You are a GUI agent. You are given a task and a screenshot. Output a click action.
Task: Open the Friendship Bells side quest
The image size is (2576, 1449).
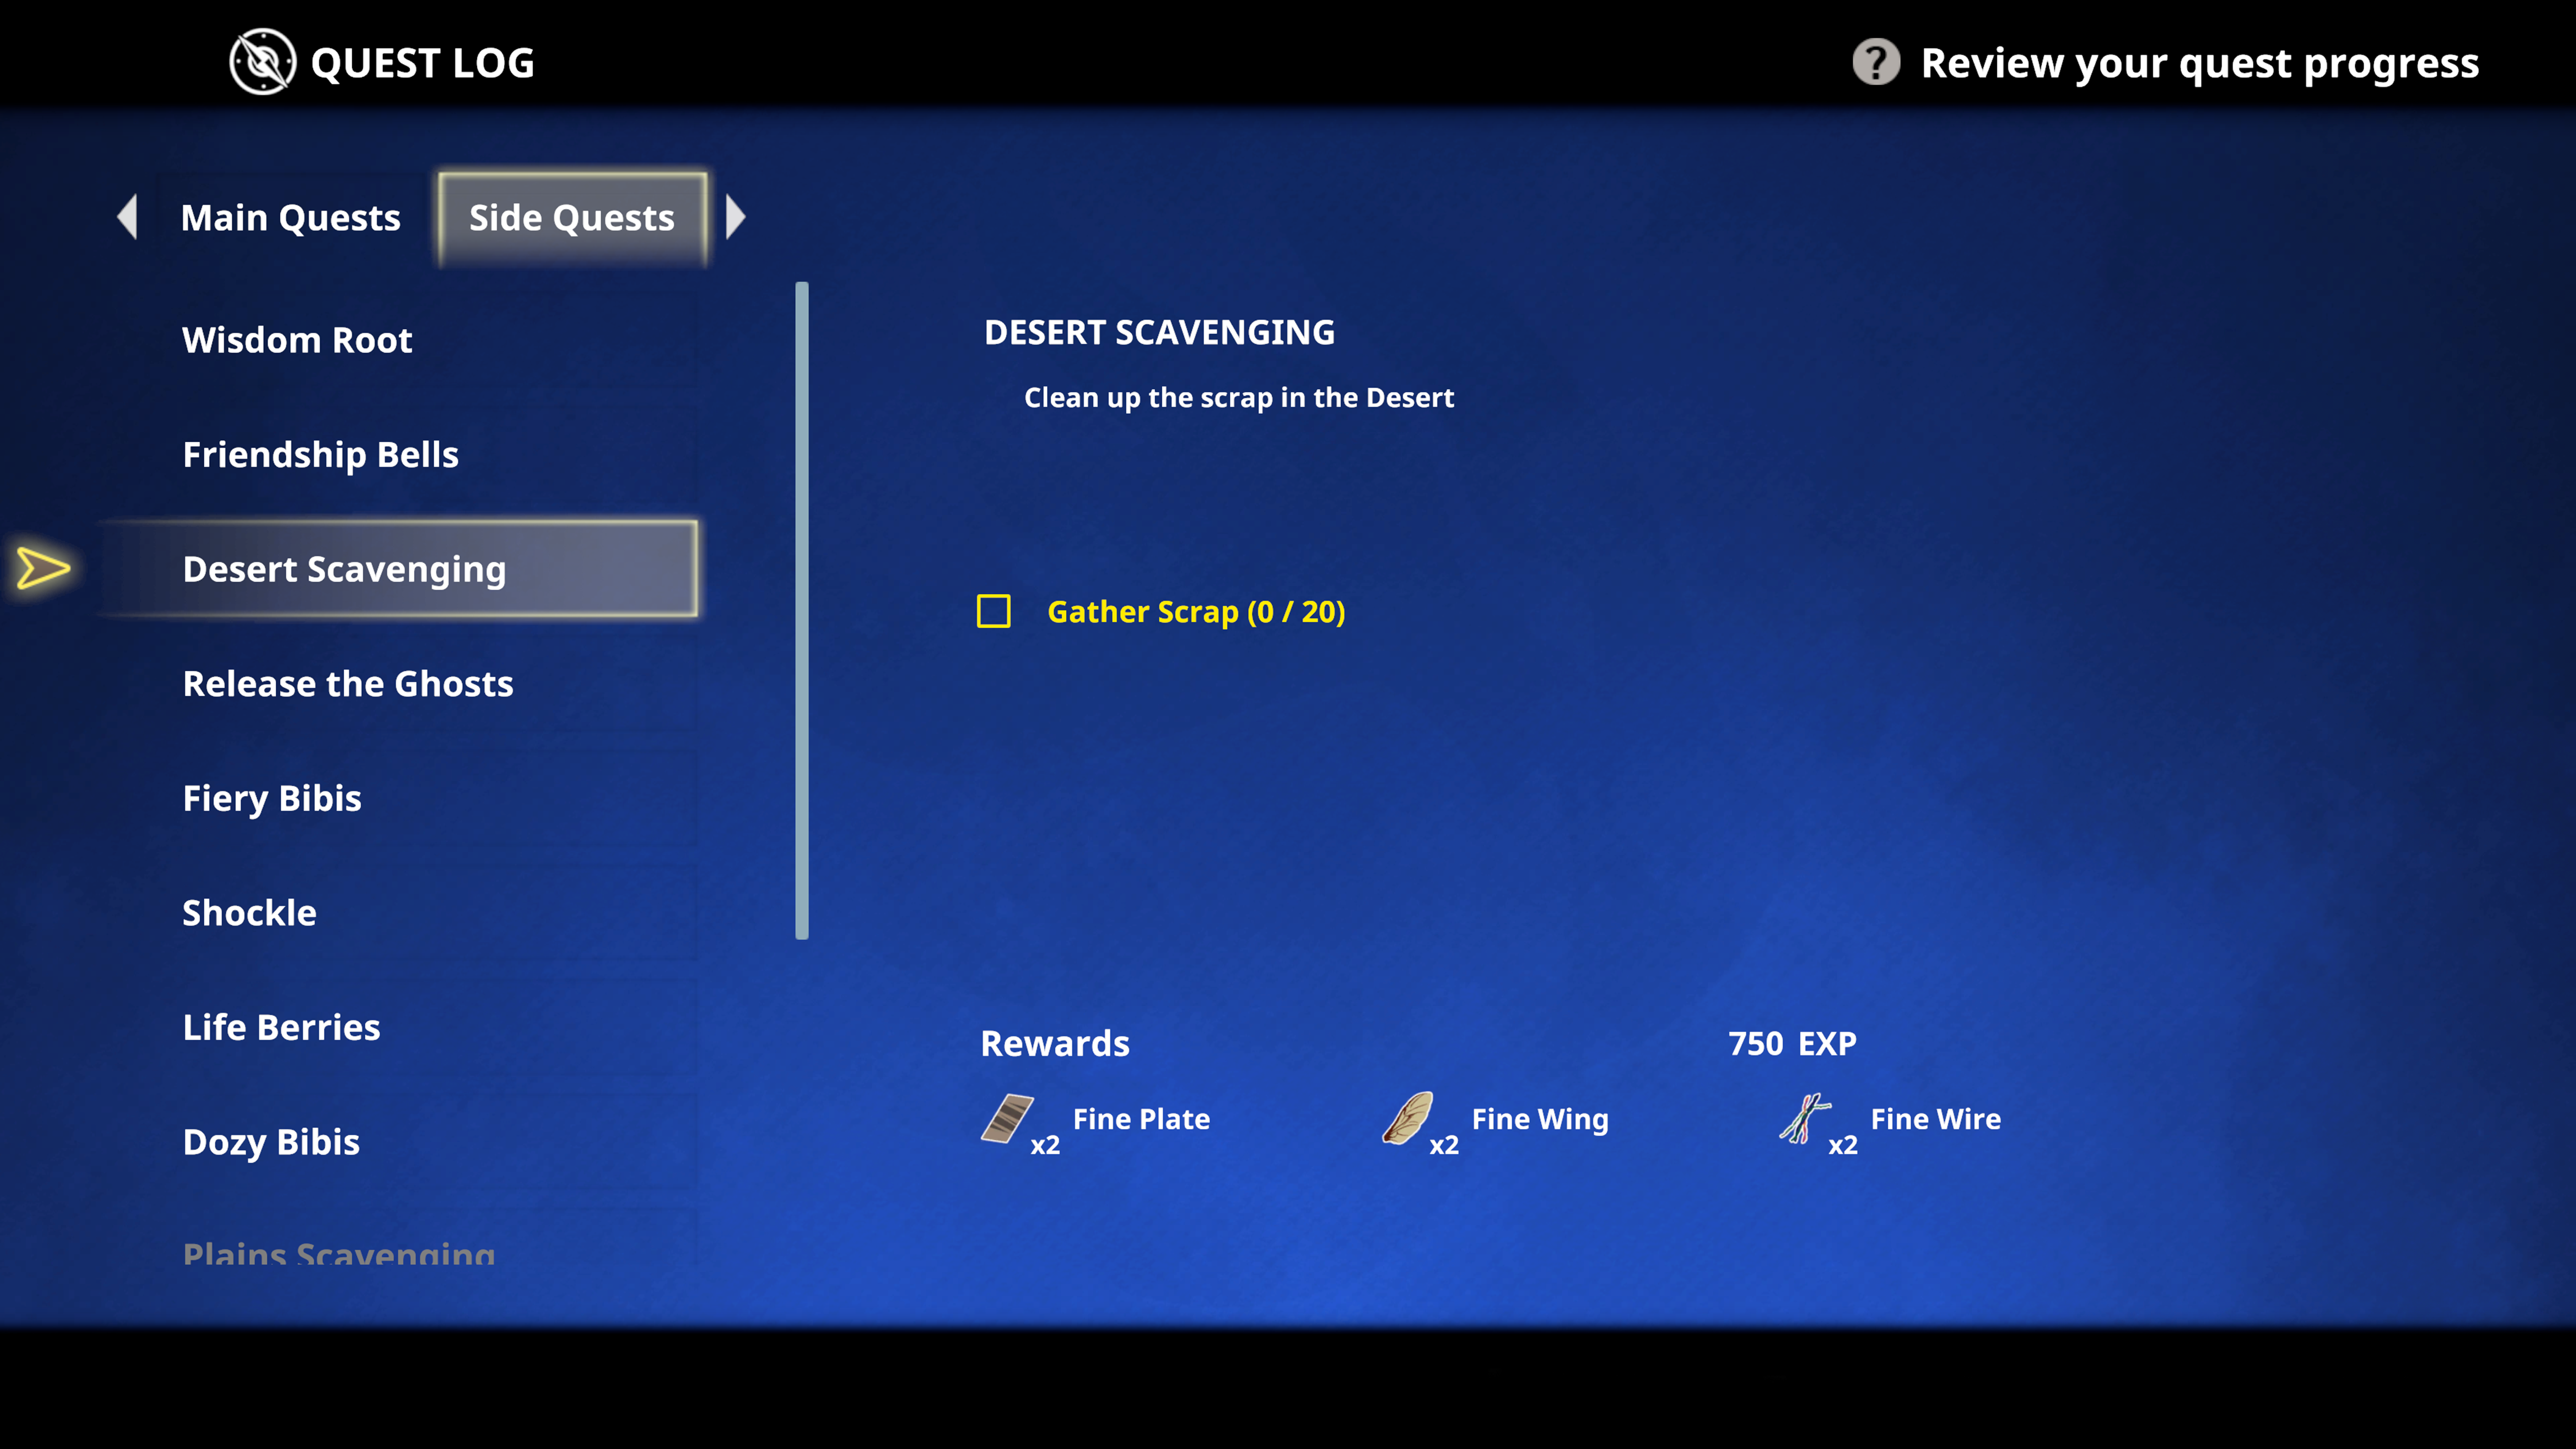pos(320,453)
